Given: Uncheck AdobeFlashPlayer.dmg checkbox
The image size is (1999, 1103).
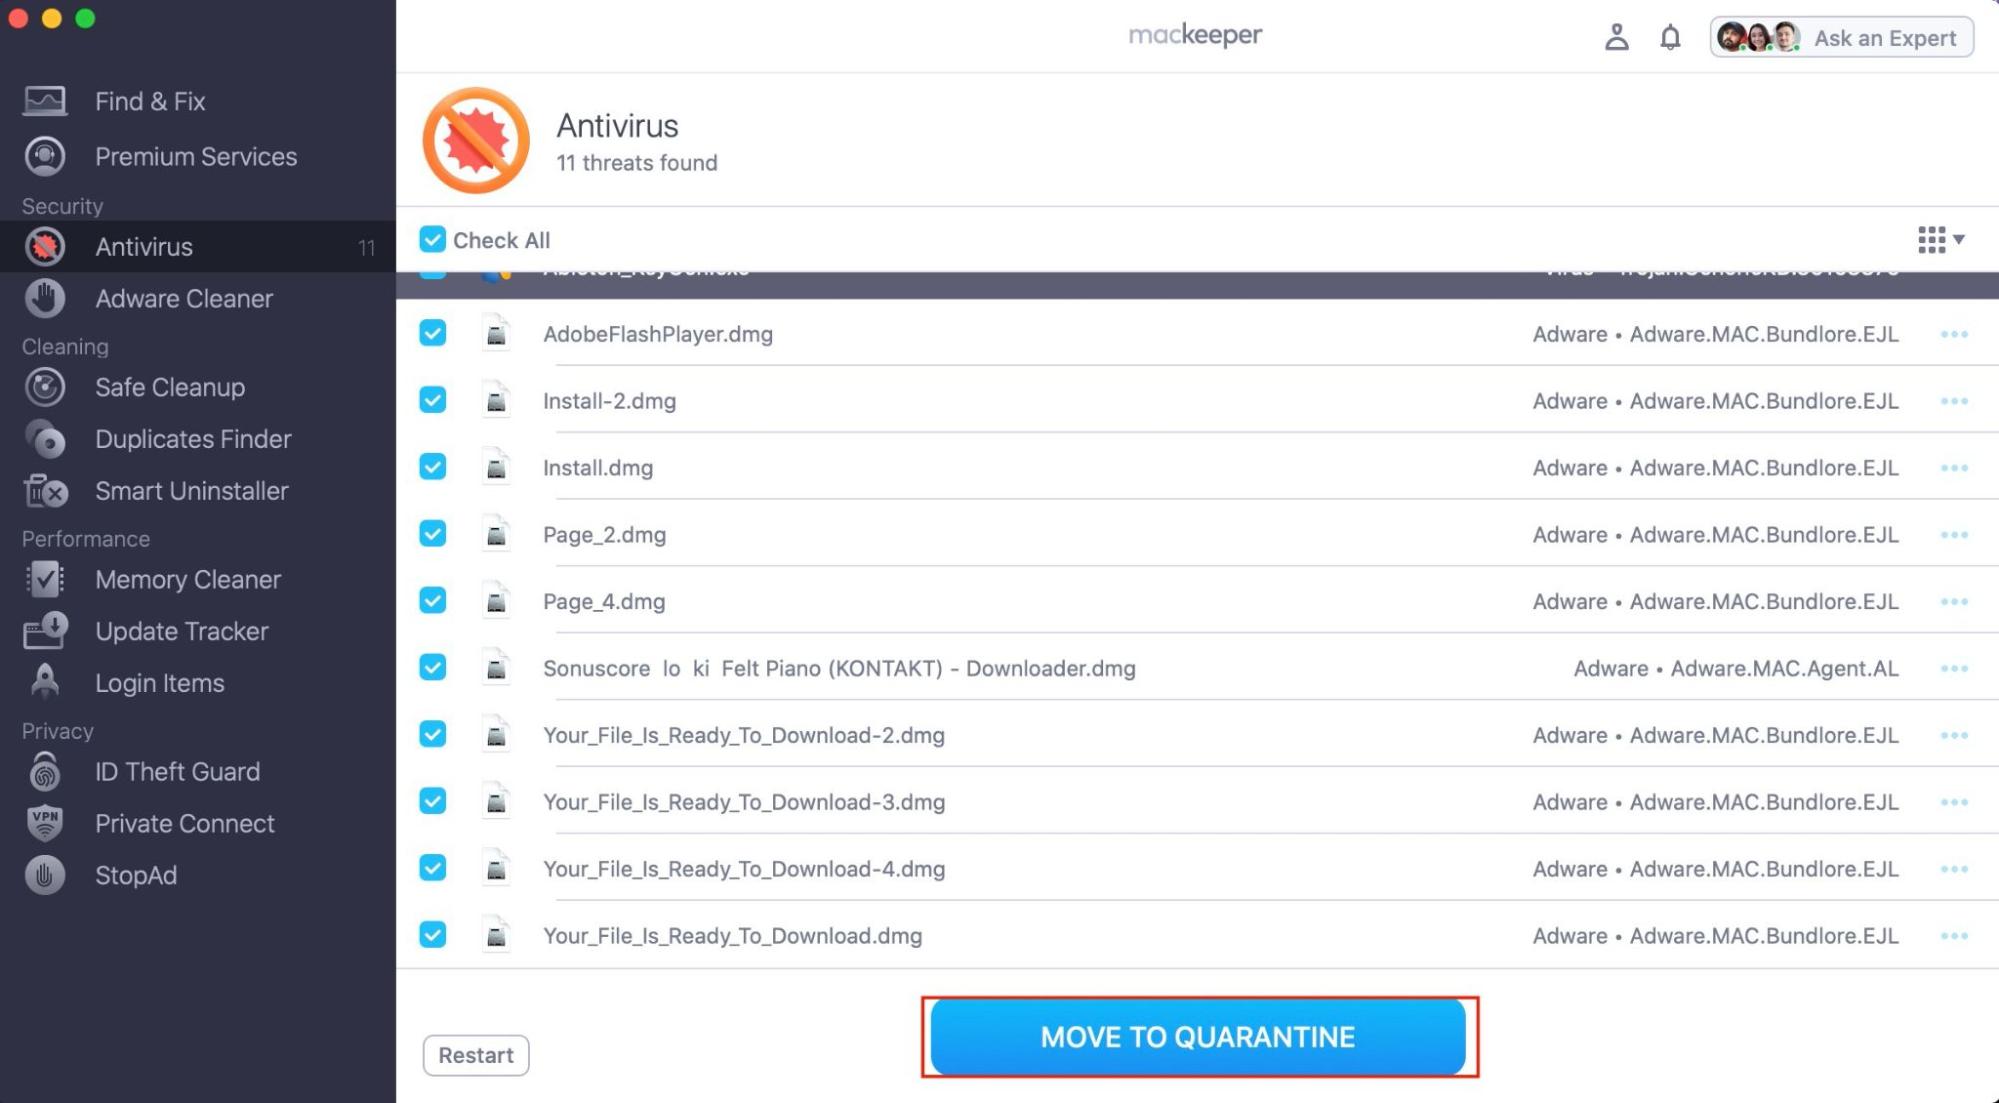Looking at the screenshot, I should tap(432, 333).
